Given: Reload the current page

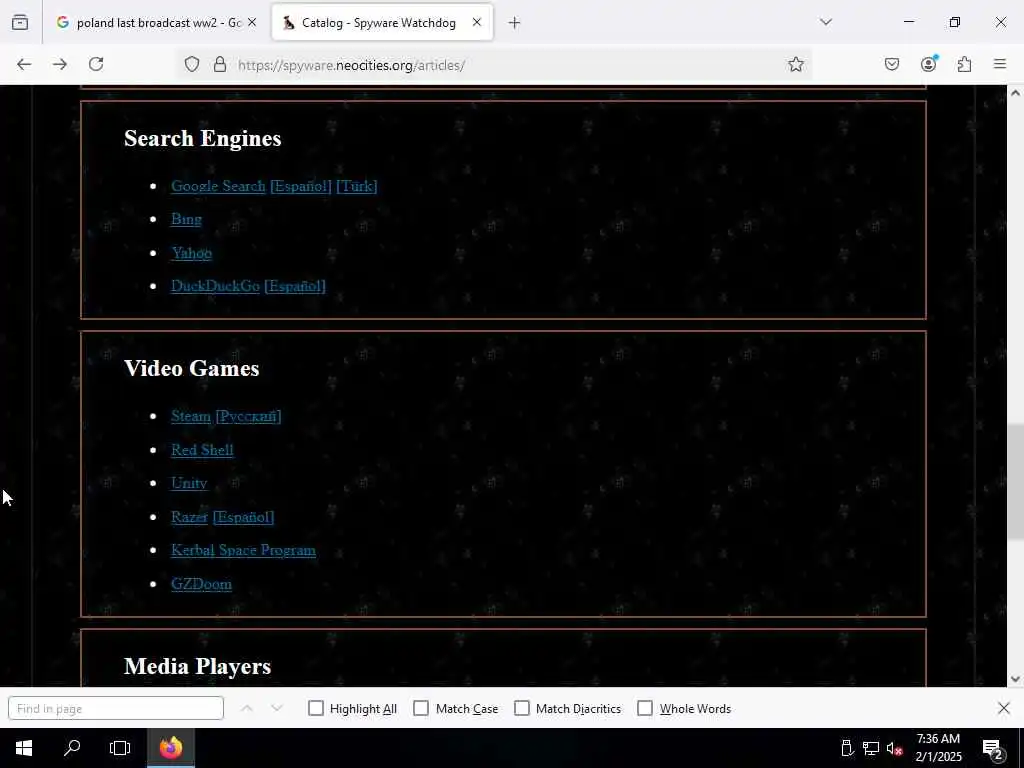Looking at the screenshot, I should click(96, 64).
